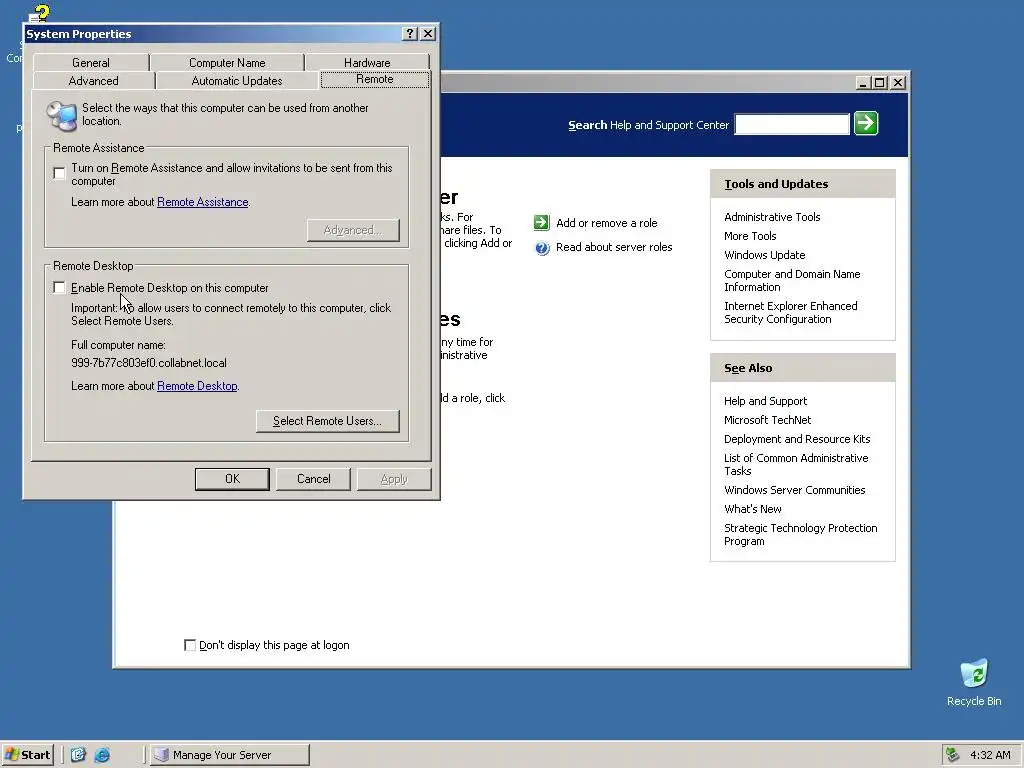Enable Remote Assistance checkbox

(59, 173)
